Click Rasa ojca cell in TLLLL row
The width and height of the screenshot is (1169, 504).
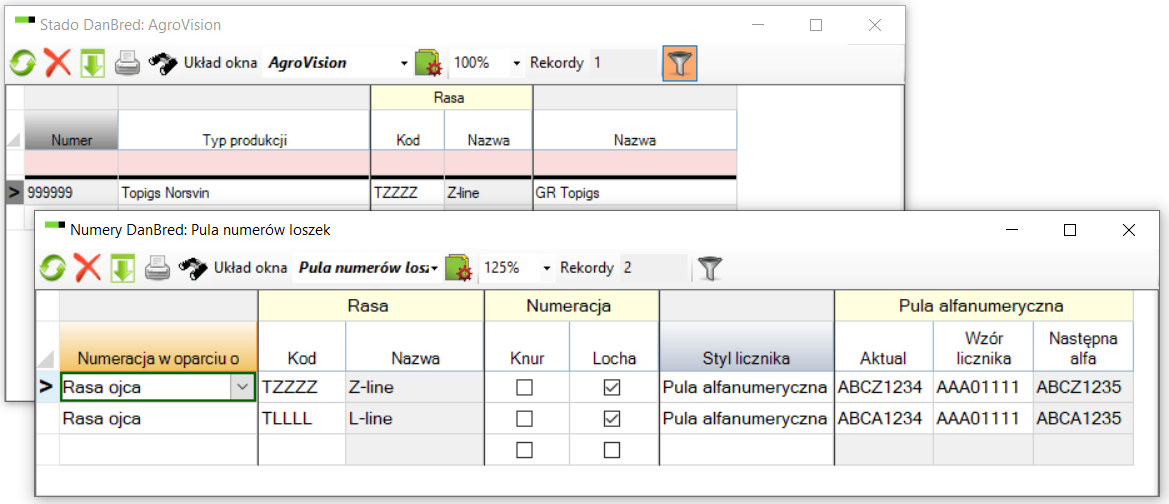coord(158,419)
